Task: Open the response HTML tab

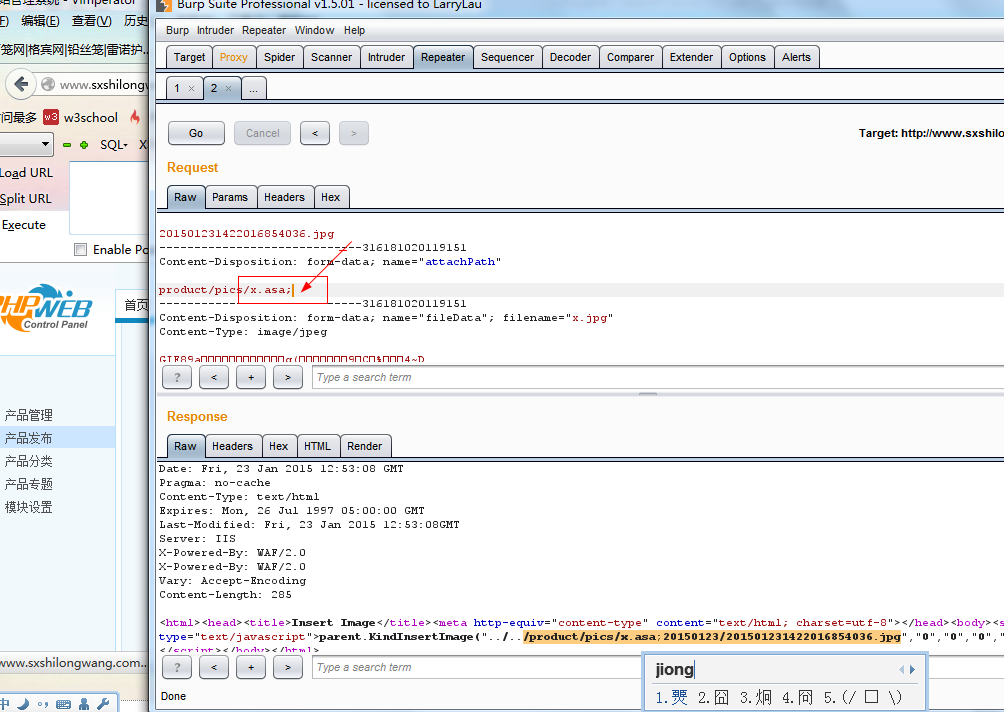Action: [x=318, y=446]
